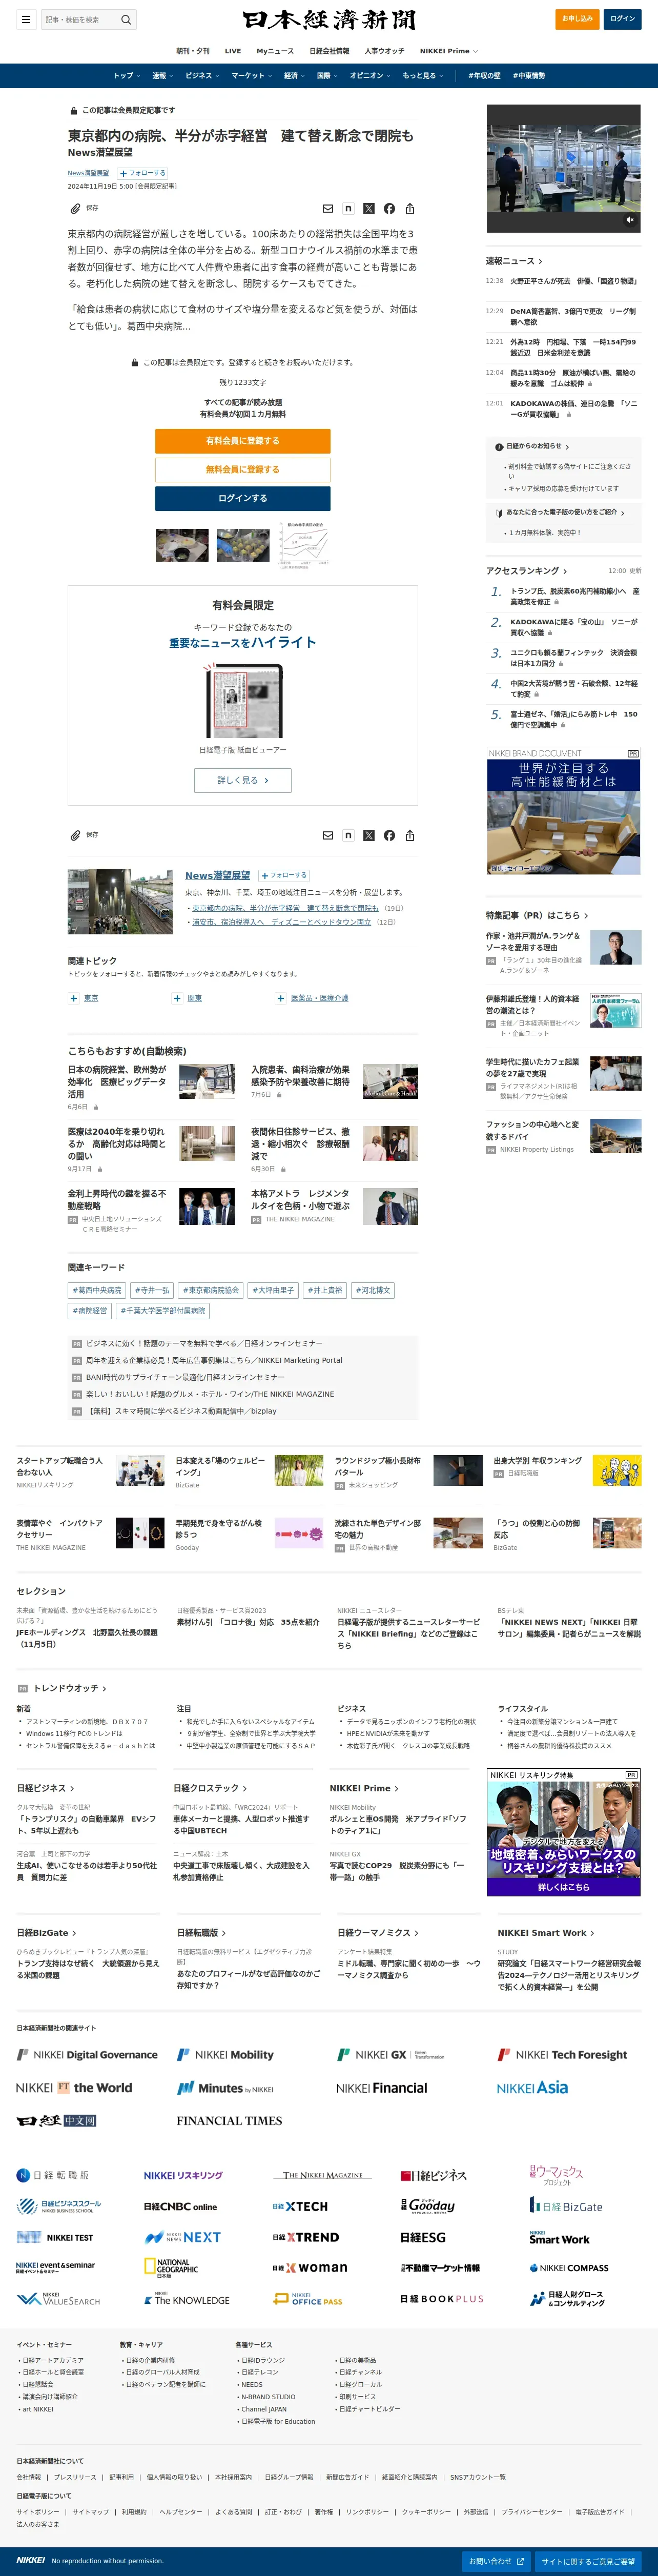The width and height of the screenshot is (658, 2576).
Task: Toggle フォローする under the article headline
Action: [x=143, y=173]
